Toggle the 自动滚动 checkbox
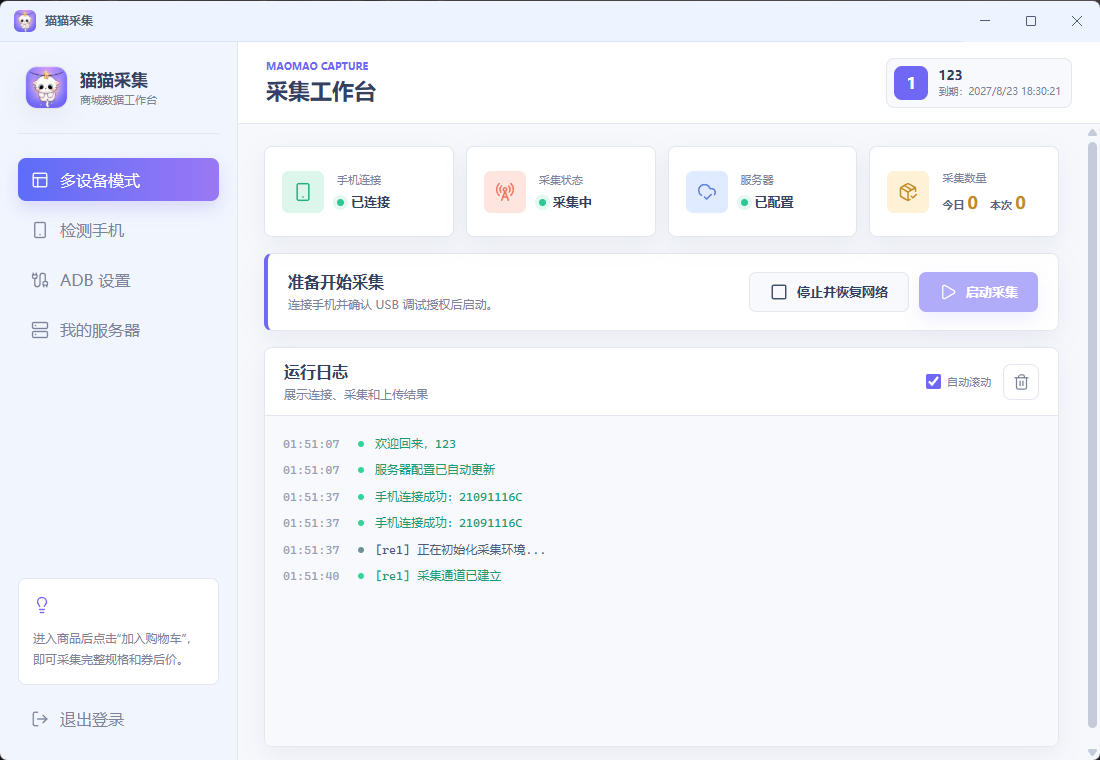The image size is (1100, 760). click(x=933, y=382)
